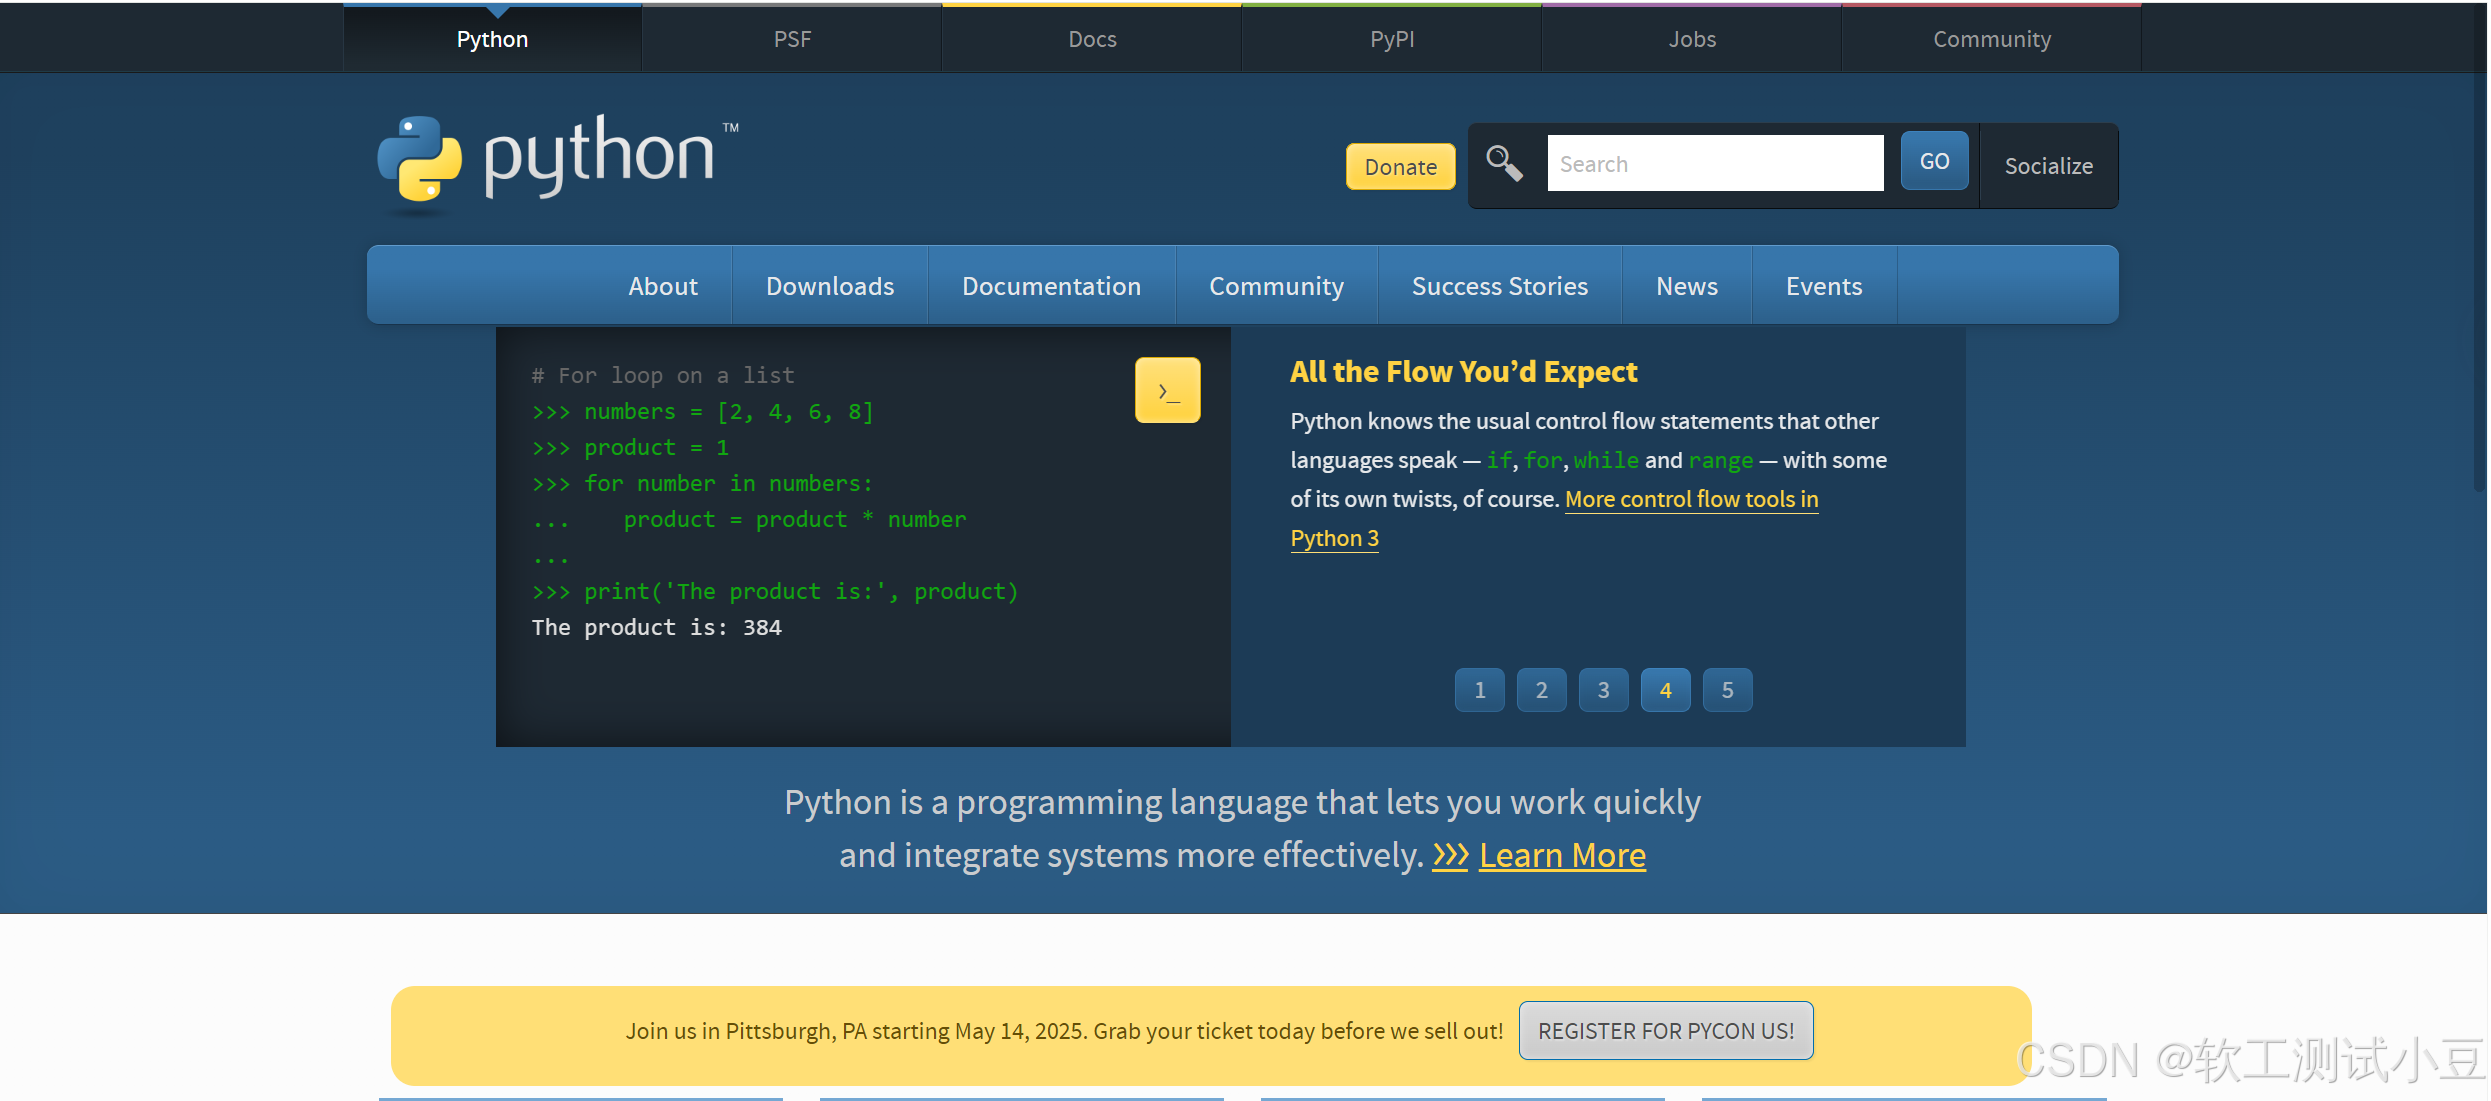Image resolution: width=2491 pixels, height=1101 pixels.
Task: Open the Documentation navigation menu
Action: tap(1051, 286)
